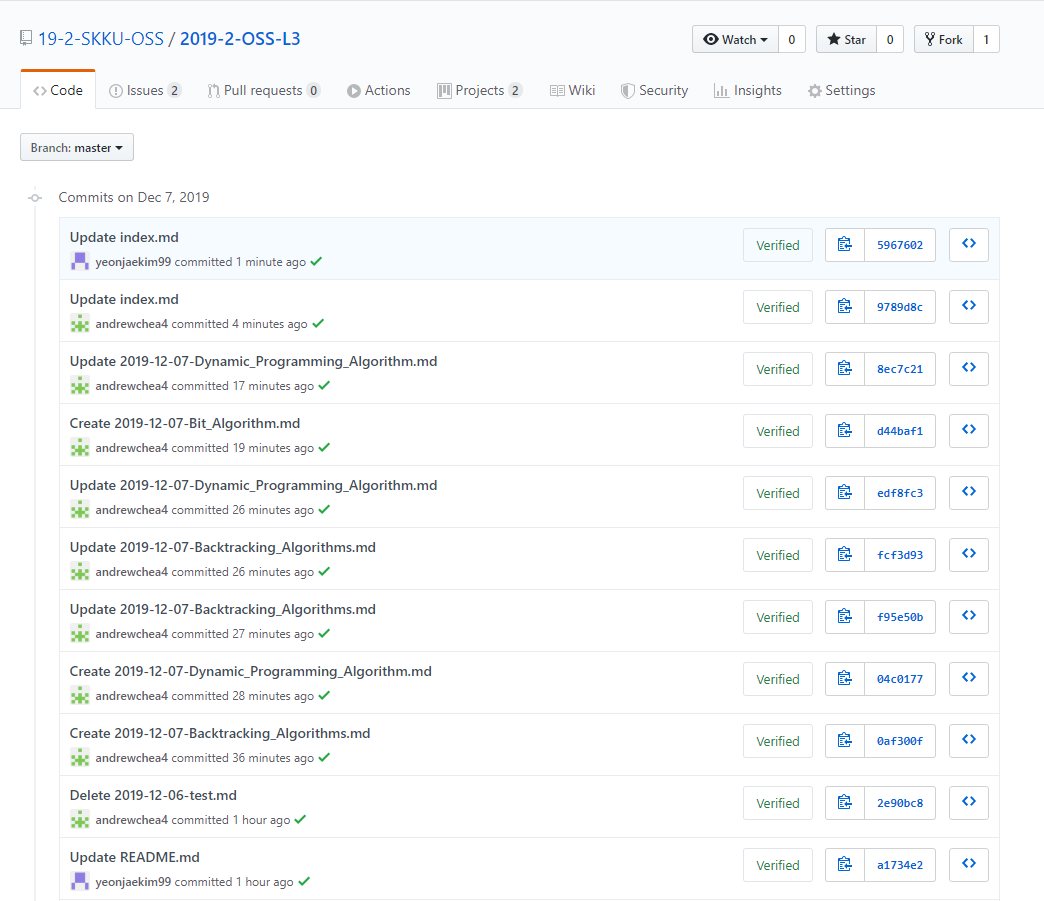Browse repository files at commit a1734e2
Viewport: 1044px width, 901px height.
tap(968, 864)
